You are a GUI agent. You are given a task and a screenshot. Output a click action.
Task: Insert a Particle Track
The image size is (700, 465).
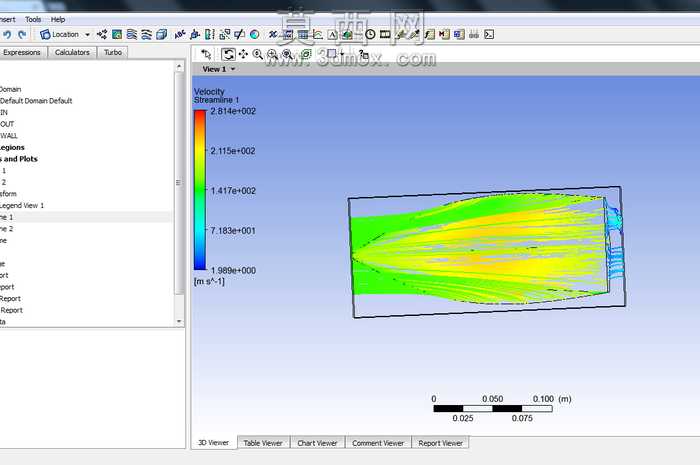[146, 34]
